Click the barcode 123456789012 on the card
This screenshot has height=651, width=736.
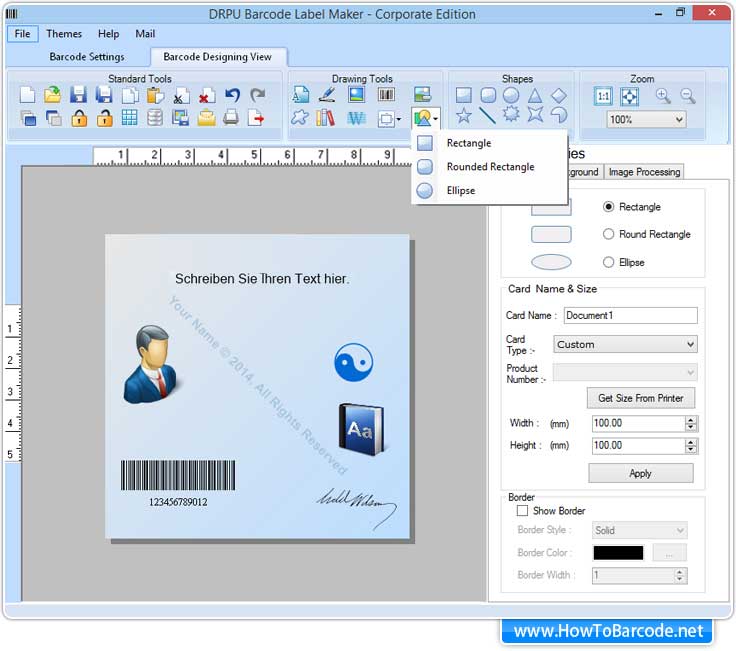coord(178,483)
